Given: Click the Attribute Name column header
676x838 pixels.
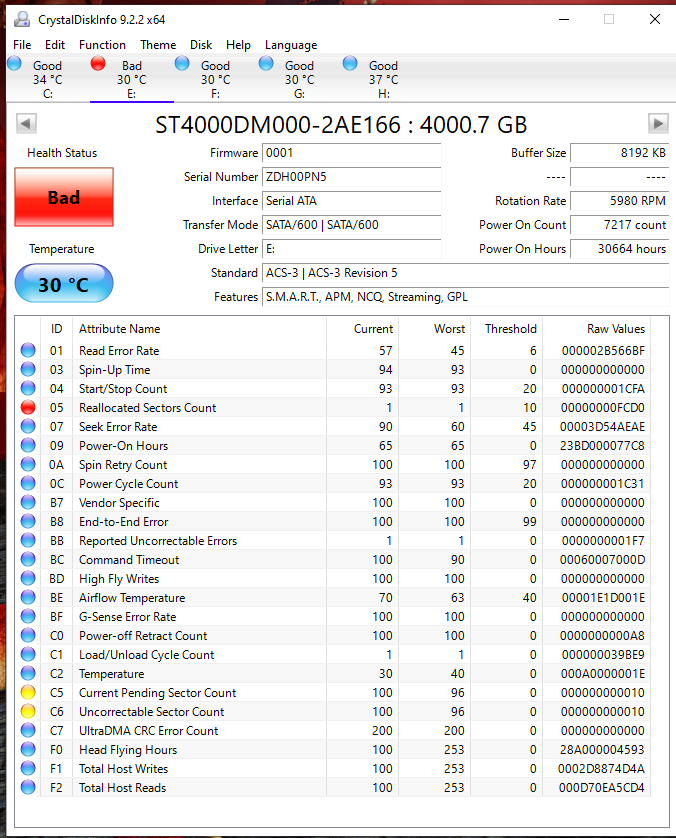Looking at the screenshot, I should (x=199, y=329).
